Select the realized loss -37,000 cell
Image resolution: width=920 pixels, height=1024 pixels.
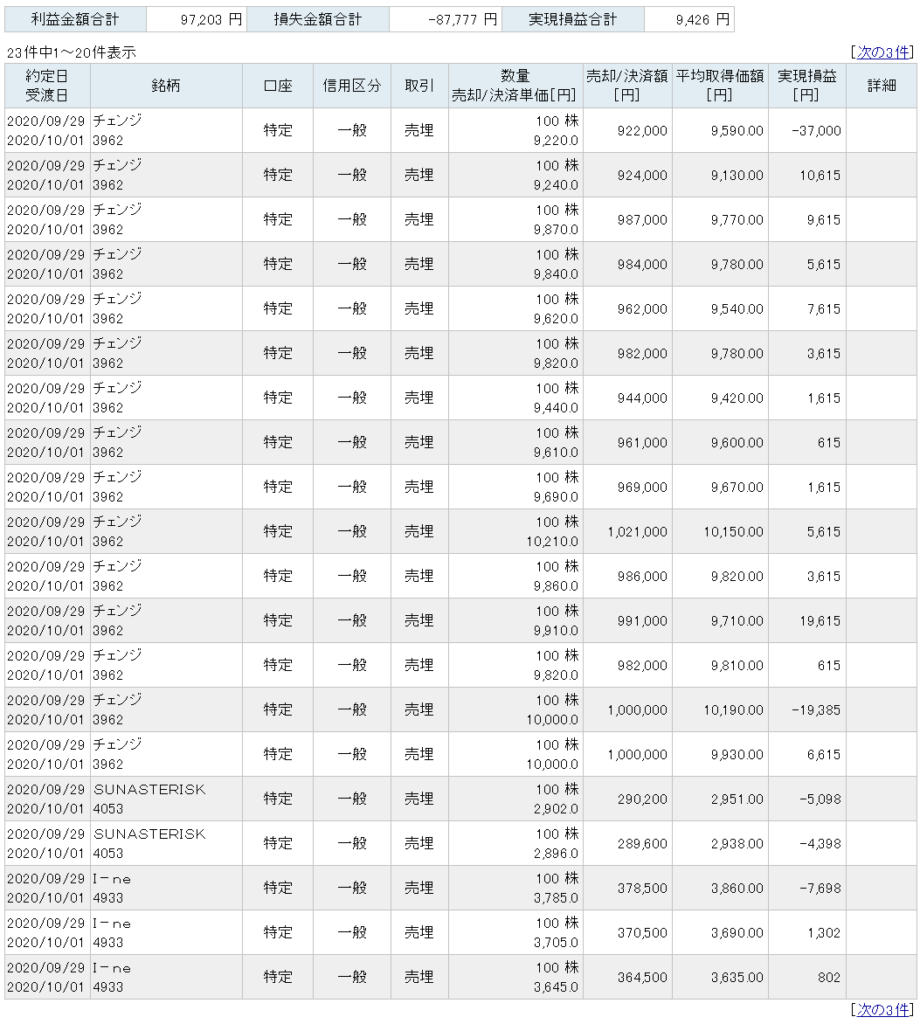(807, 131)
